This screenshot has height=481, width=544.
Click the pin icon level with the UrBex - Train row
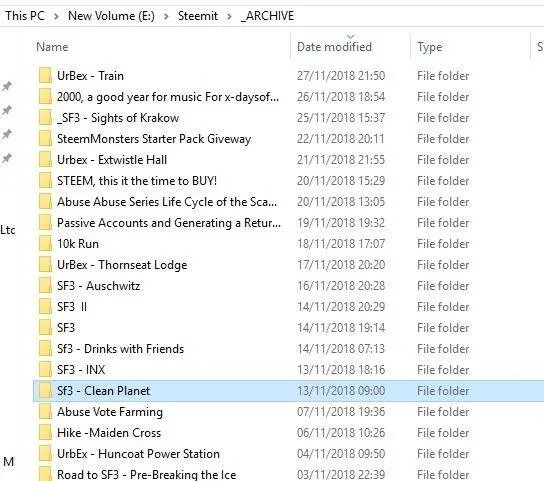pyautogui.click(x=7, y=86)
